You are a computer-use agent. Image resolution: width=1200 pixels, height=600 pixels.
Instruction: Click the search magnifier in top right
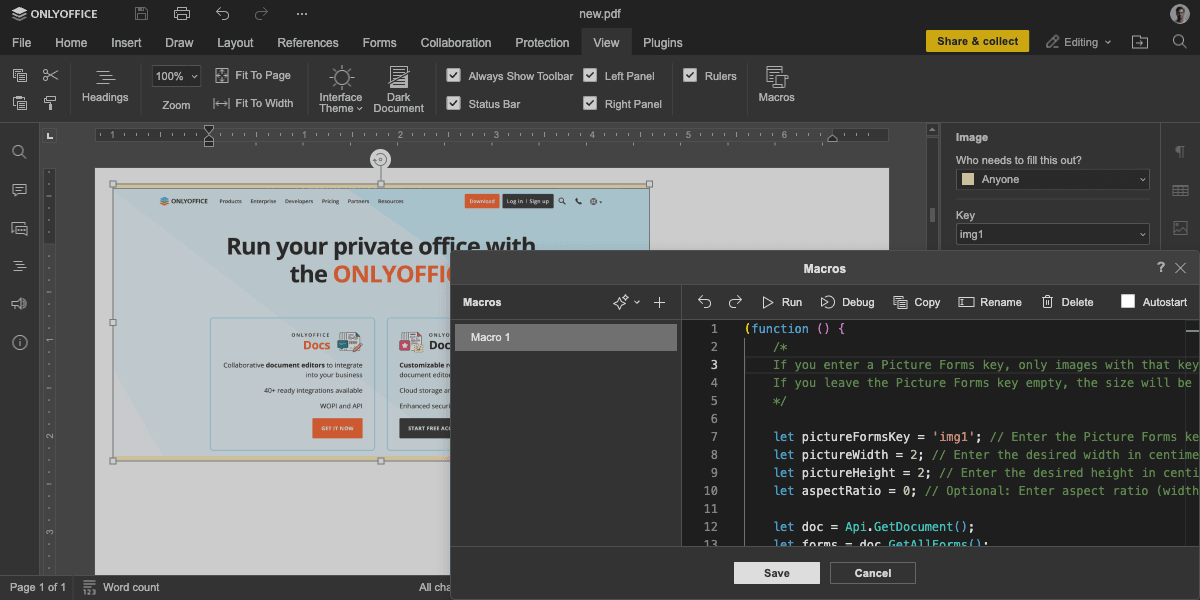(x=1180, y=42)
